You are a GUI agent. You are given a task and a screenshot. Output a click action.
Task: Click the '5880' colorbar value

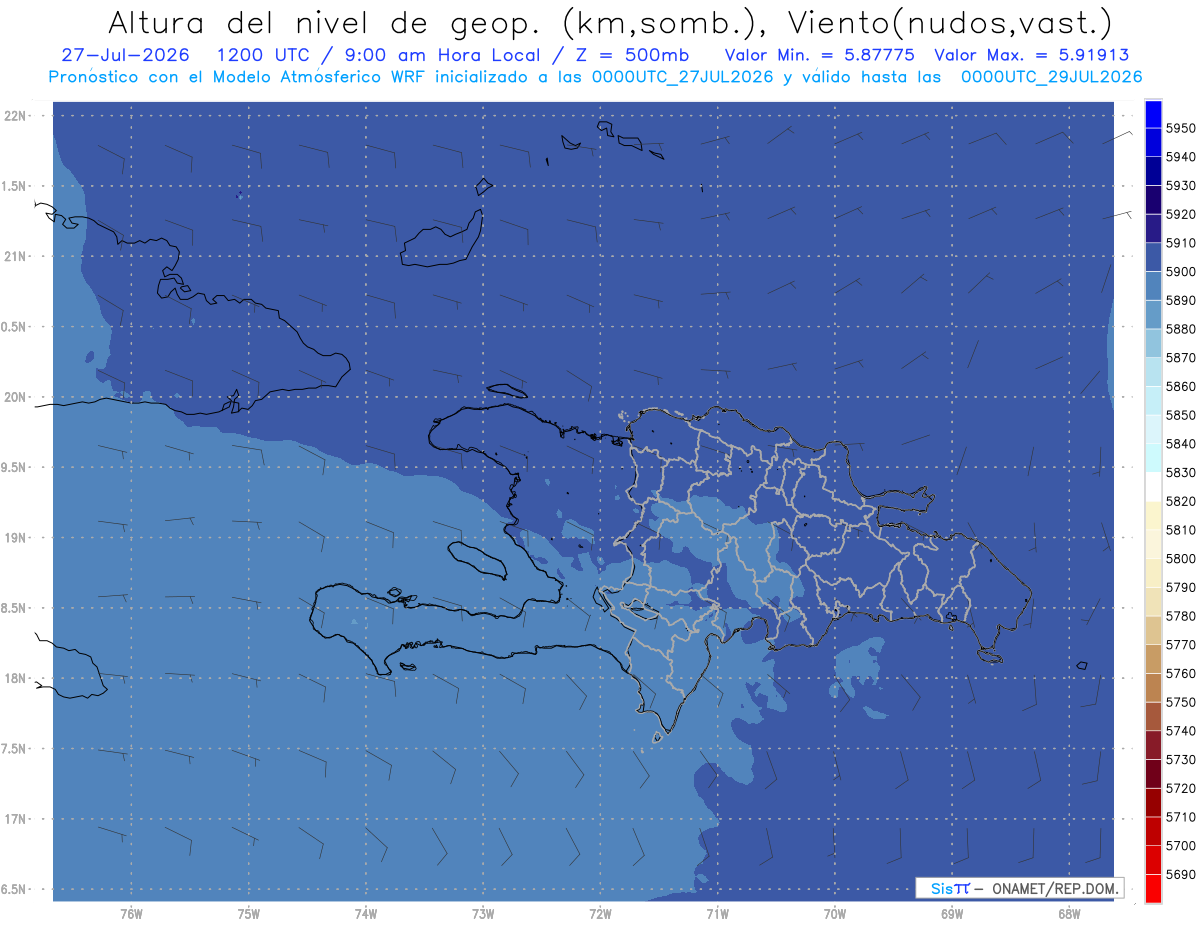1181,329
